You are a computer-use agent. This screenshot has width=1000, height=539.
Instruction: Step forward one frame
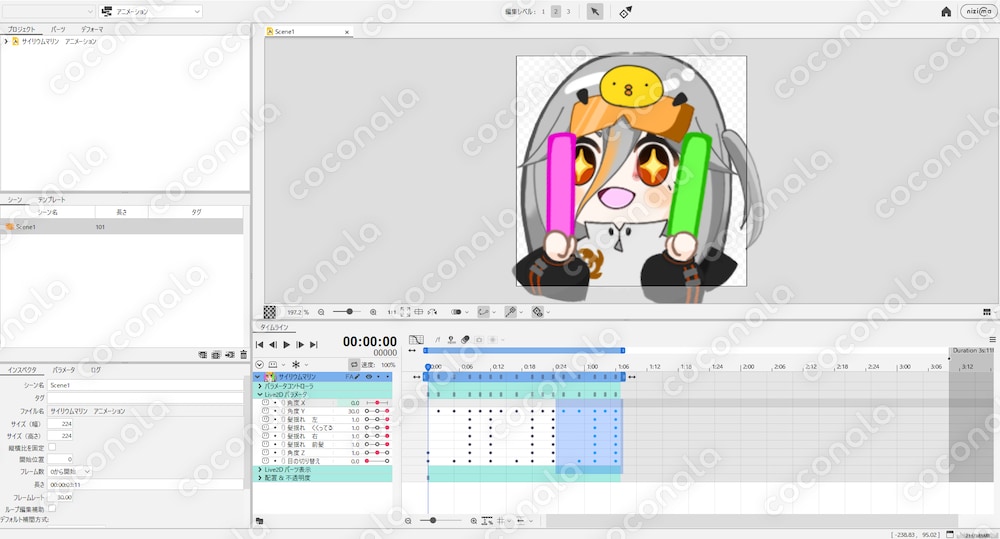pyautogui.click(x=300, y=344)
